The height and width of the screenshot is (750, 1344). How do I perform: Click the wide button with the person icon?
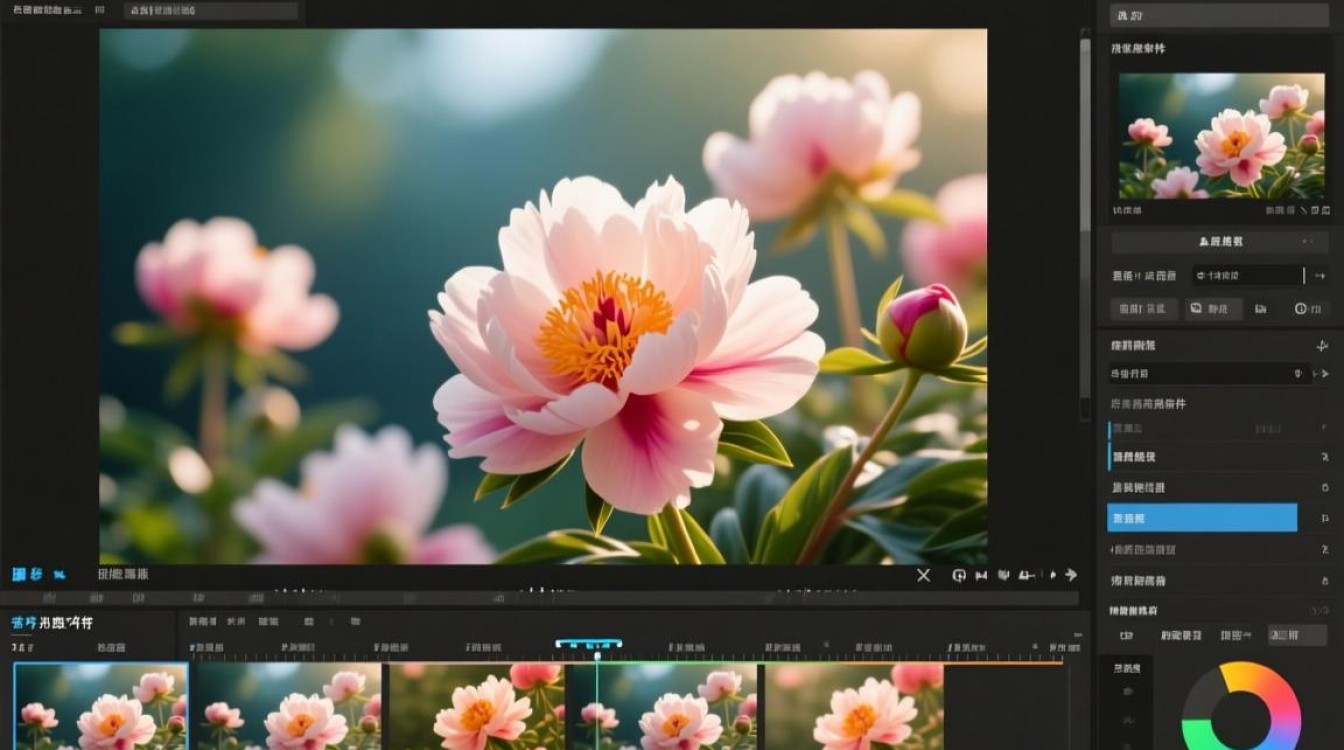[1219, 242]
